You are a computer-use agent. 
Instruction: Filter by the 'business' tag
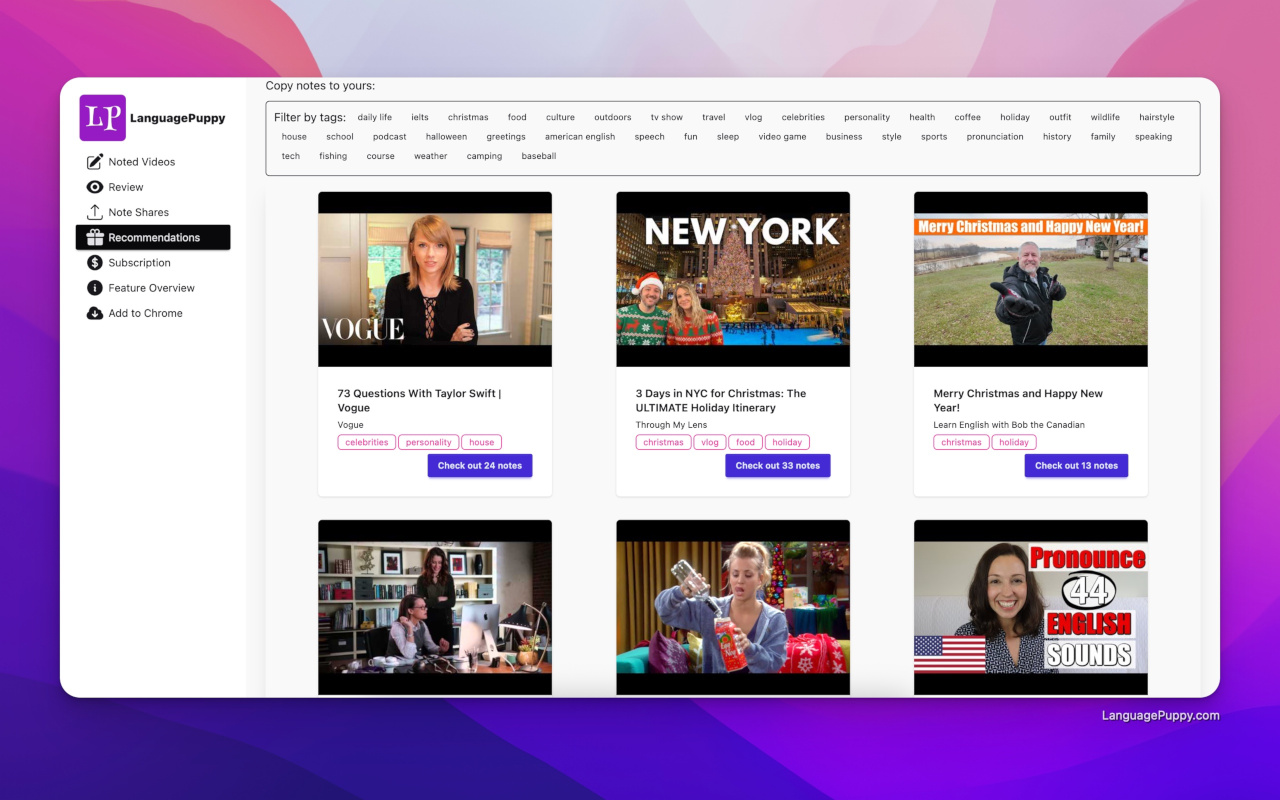pos(844,137)
